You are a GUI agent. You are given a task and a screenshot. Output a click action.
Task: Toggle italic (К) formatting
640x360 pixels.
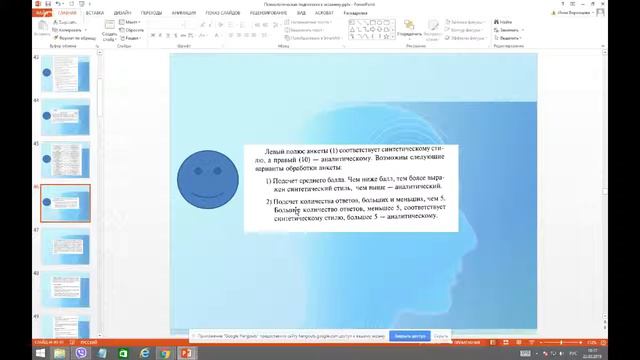[x=160, y=36]
